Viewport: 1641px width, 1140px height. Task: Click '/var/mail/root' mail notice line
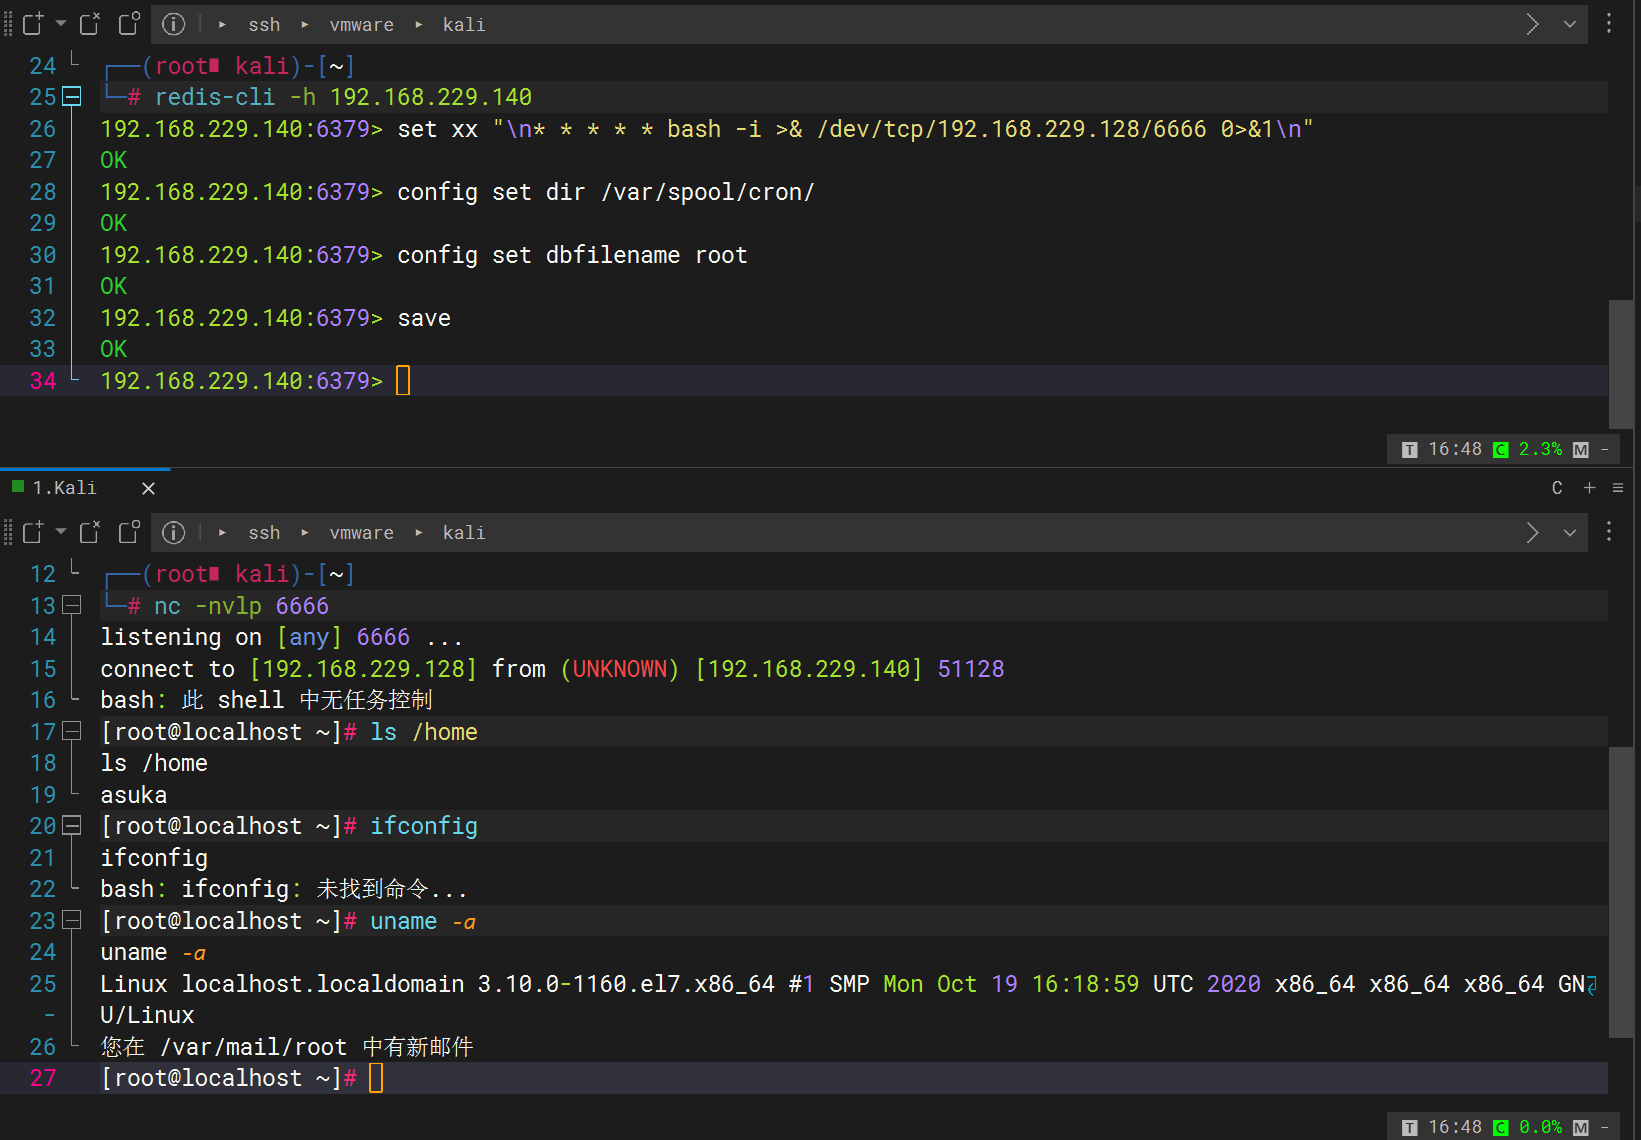coord(287,1047)
